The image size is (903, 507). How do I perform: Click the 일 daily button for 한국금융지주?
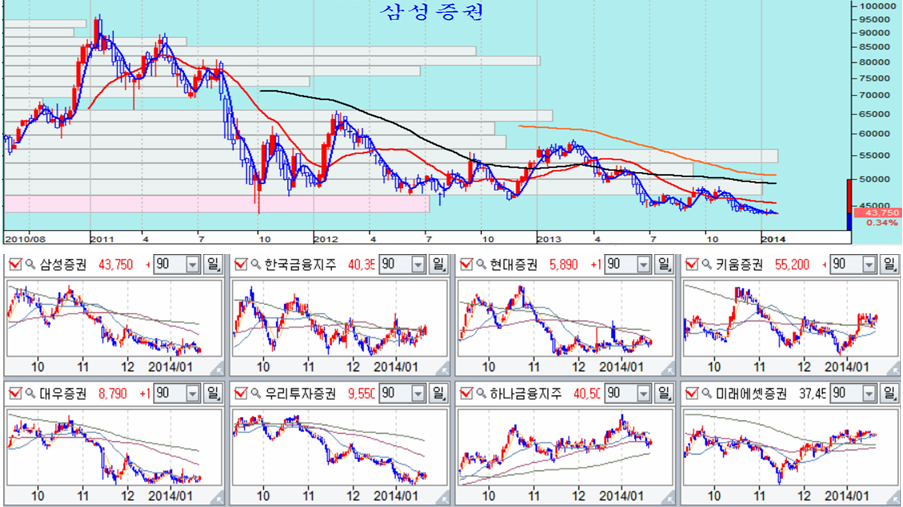(439, 264)
